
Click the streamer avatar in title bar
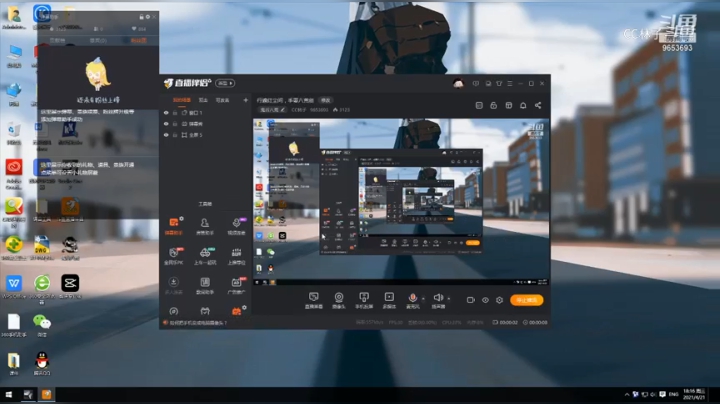(458, 83)
